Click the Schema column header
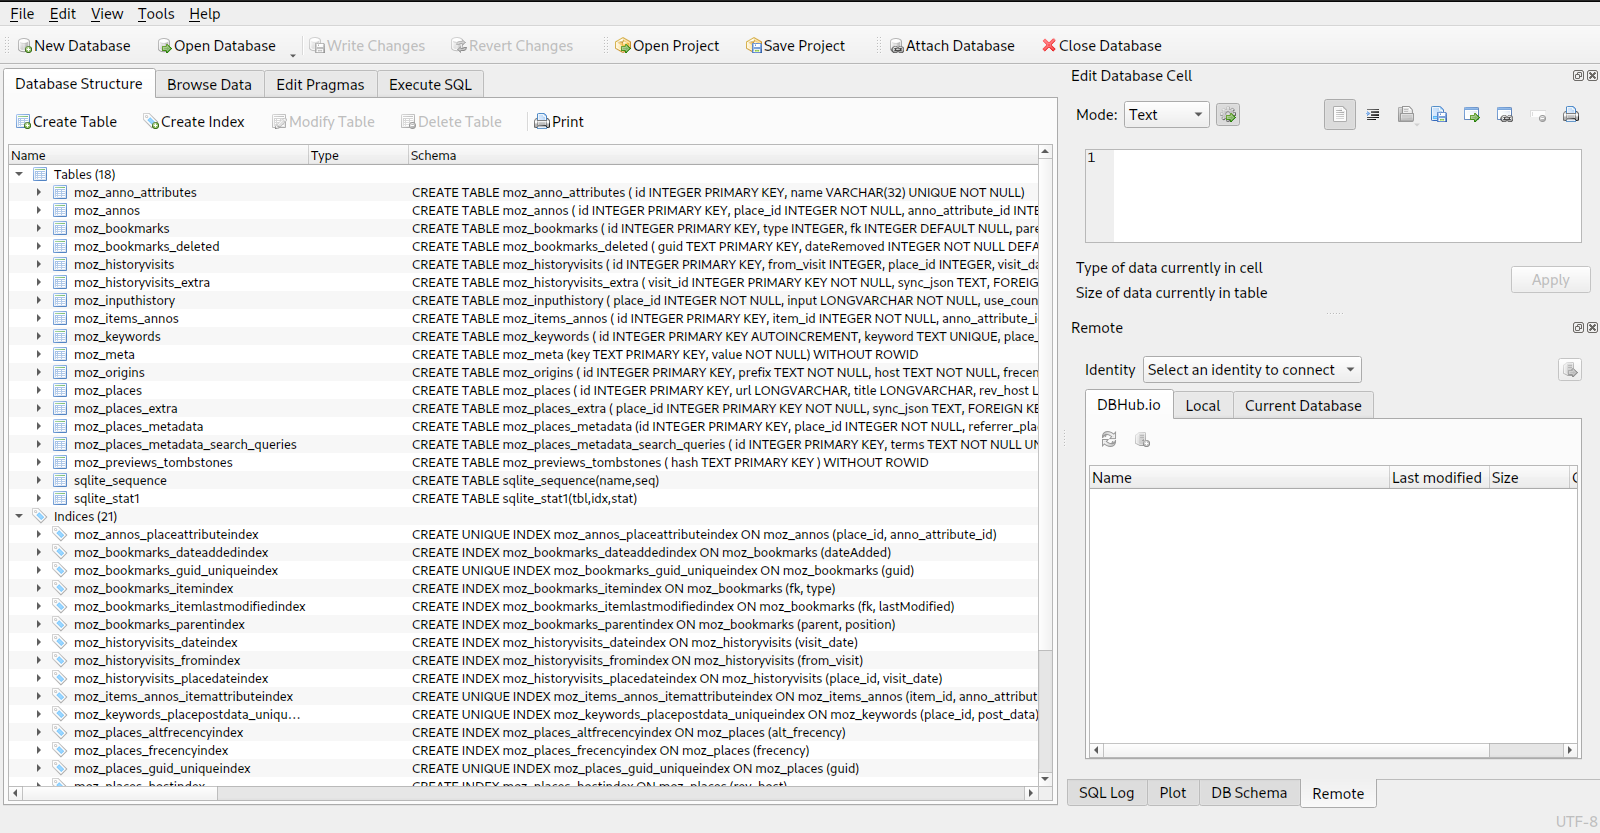 point(722,156)
